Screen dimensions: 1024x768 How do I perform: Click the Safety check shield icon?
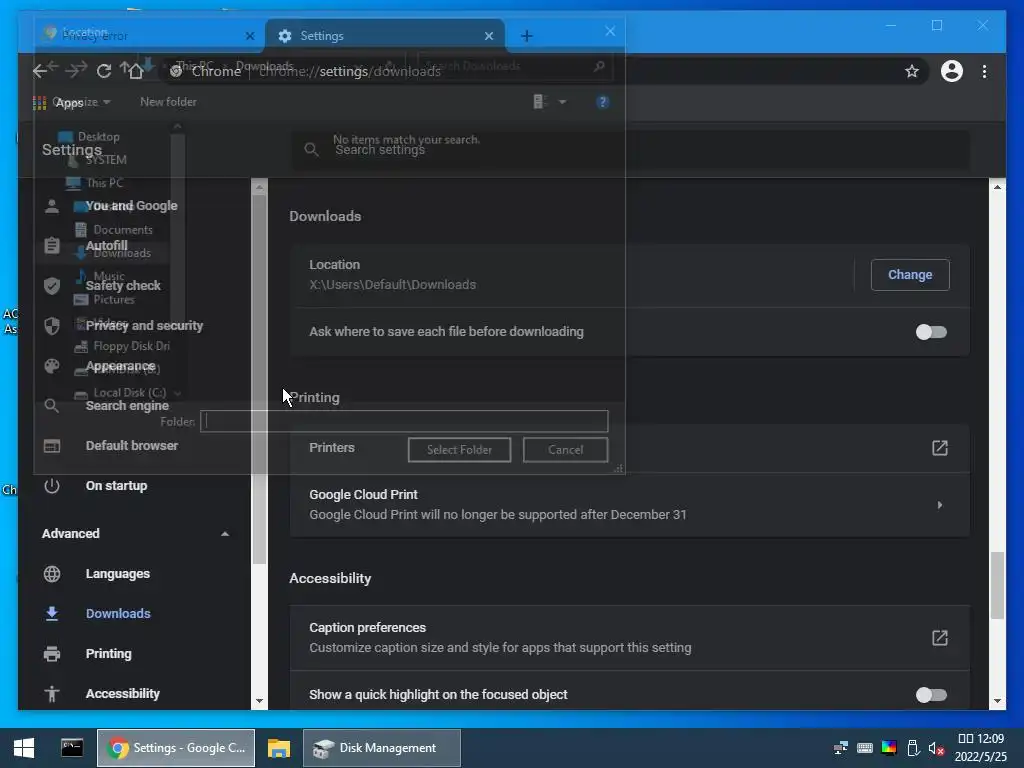click(x=52, y=285)
